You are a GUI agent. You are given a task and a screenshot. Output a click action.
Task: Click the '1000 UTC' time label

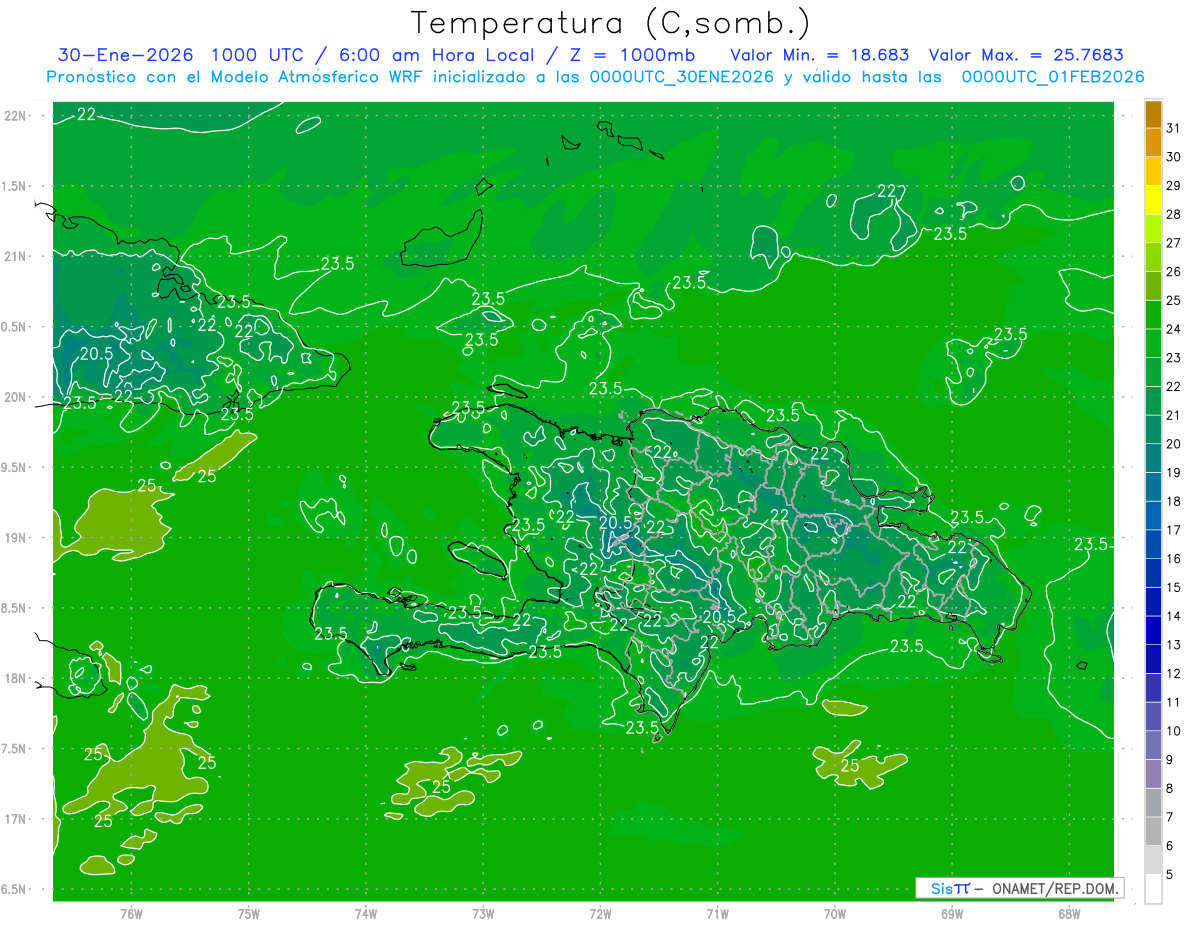point(256,55)
